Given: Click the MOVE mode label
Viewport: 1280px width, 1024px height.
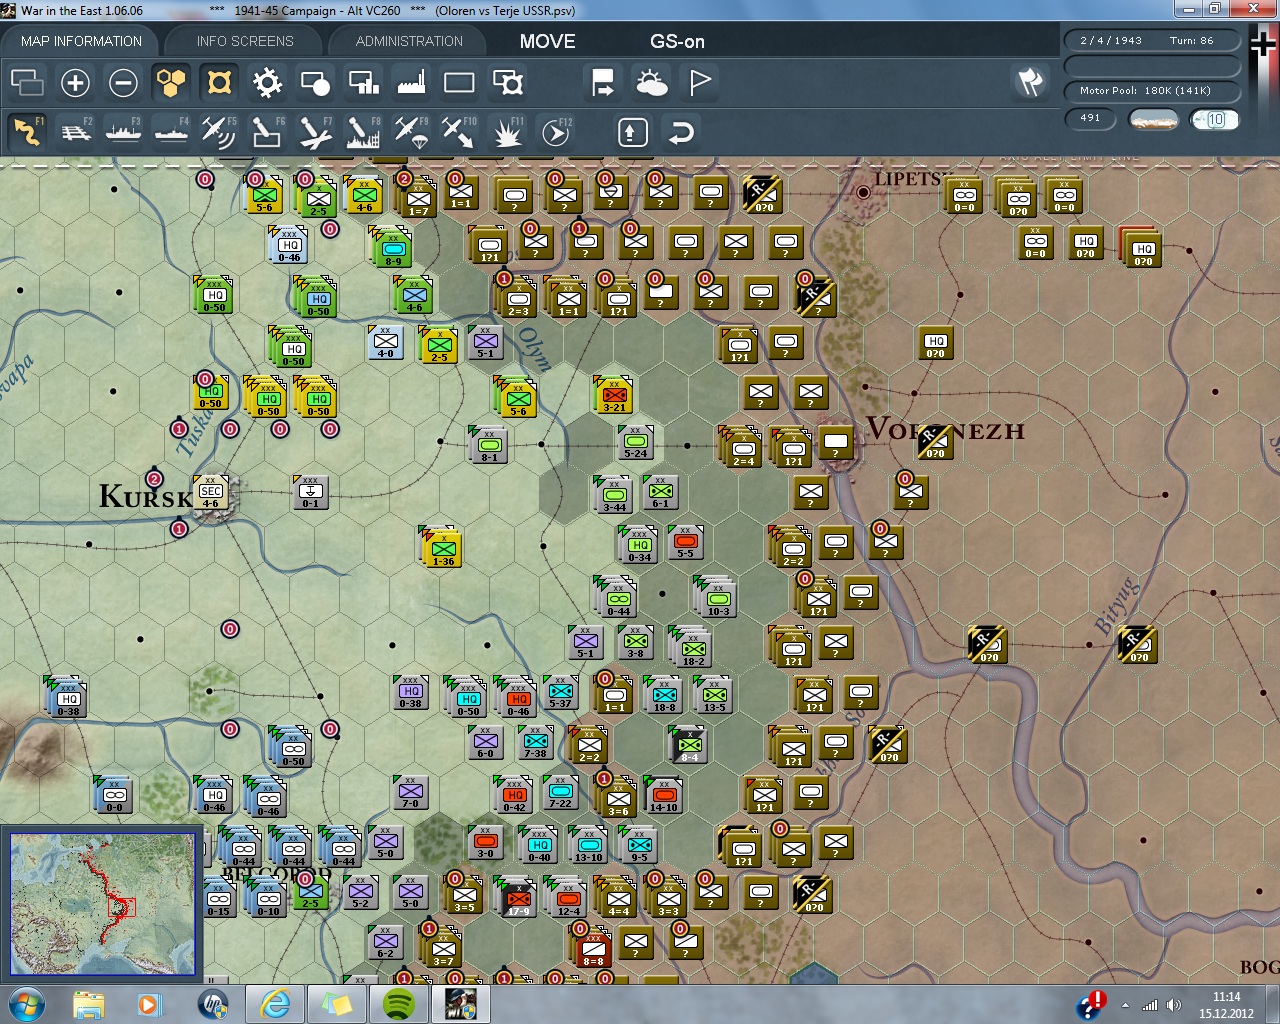Looking at the screenshot, I should click(x=547, y=41).
